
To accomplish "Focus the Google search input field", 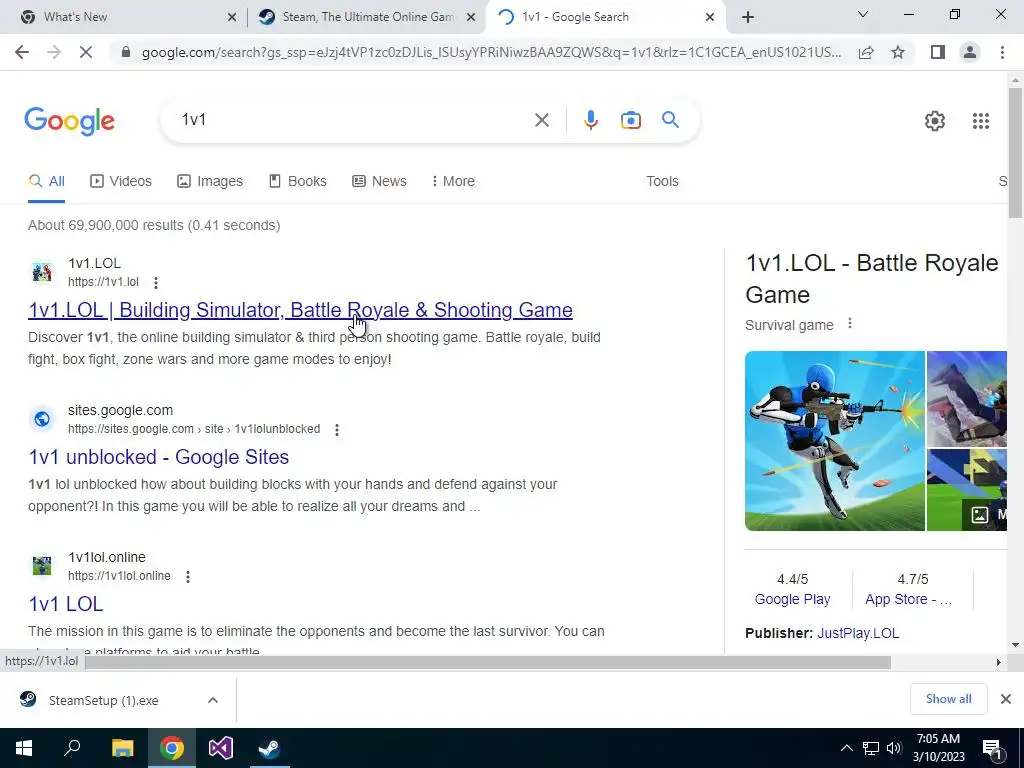I will pos(353,120).
